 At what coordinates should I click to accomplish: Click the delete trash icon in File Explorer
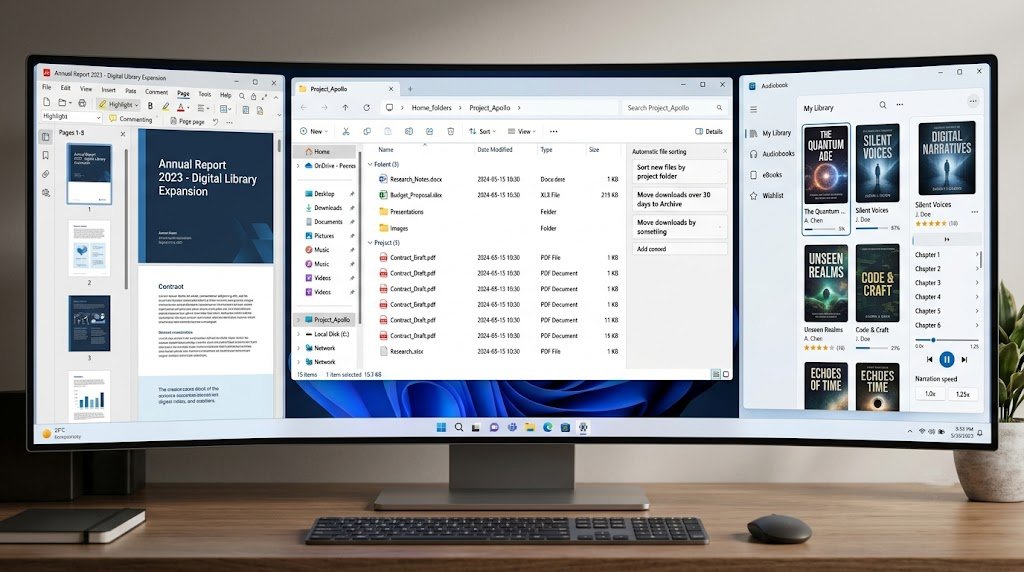[x=451, y=131]
